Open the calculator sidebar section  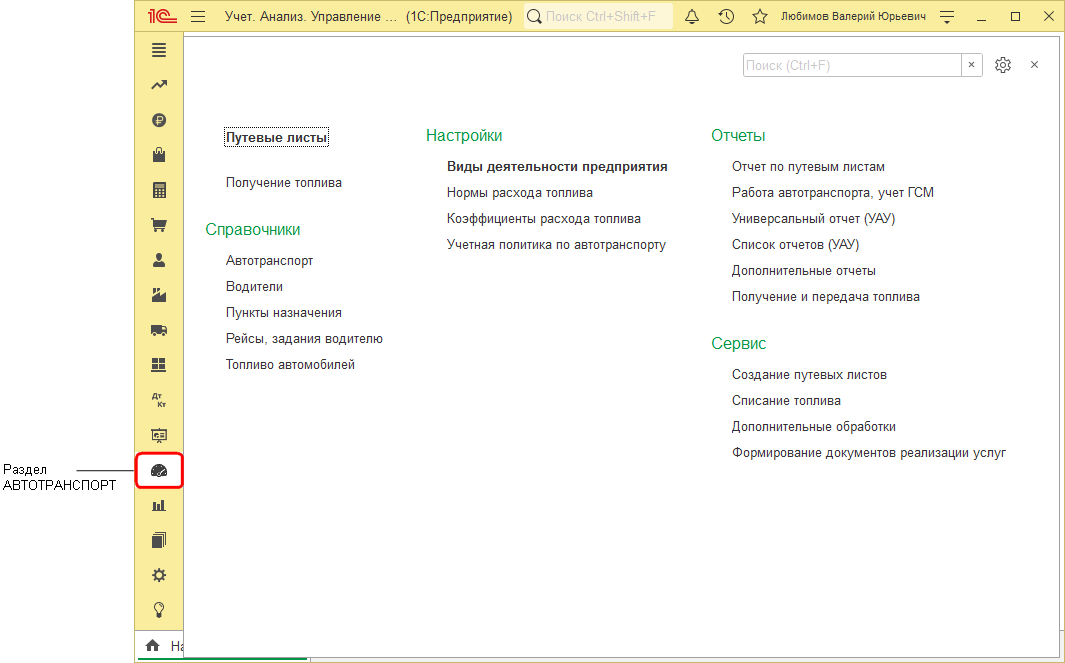tap(159, 190)
